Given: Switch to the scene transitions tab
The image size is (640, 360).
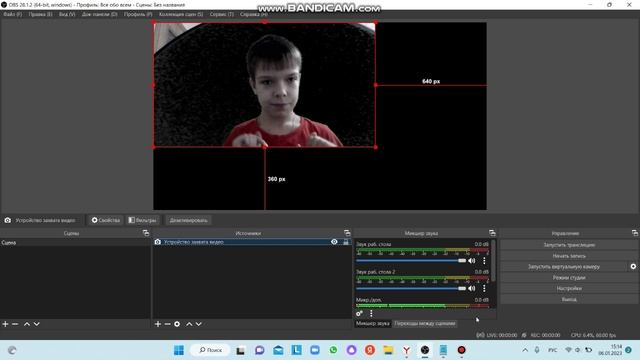Looking at the screenshot, I should pyautogui.click(x=424, y=323).
